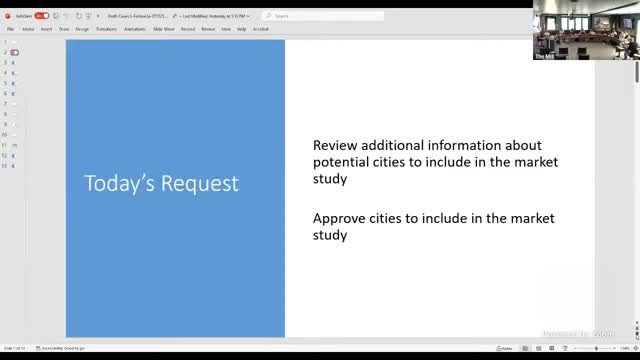
Task: Switch to Slide Sorter view icon
Action: tap(538, 348)
